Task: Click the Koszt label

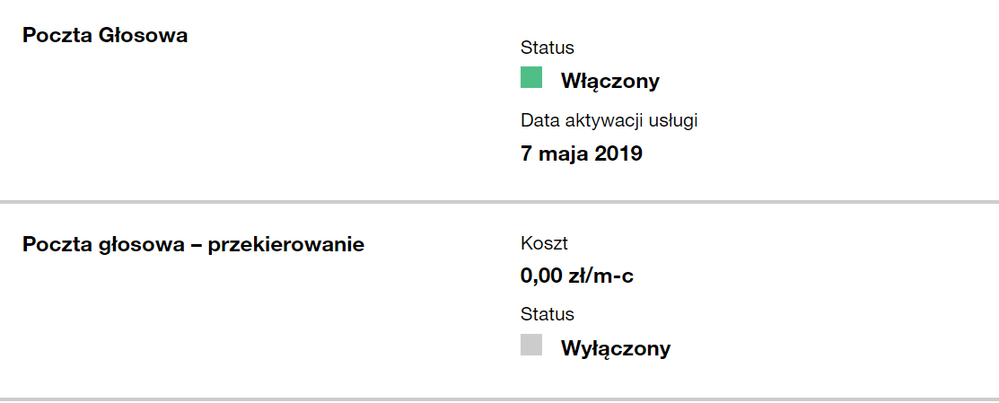Action: (x=544, y=242)
